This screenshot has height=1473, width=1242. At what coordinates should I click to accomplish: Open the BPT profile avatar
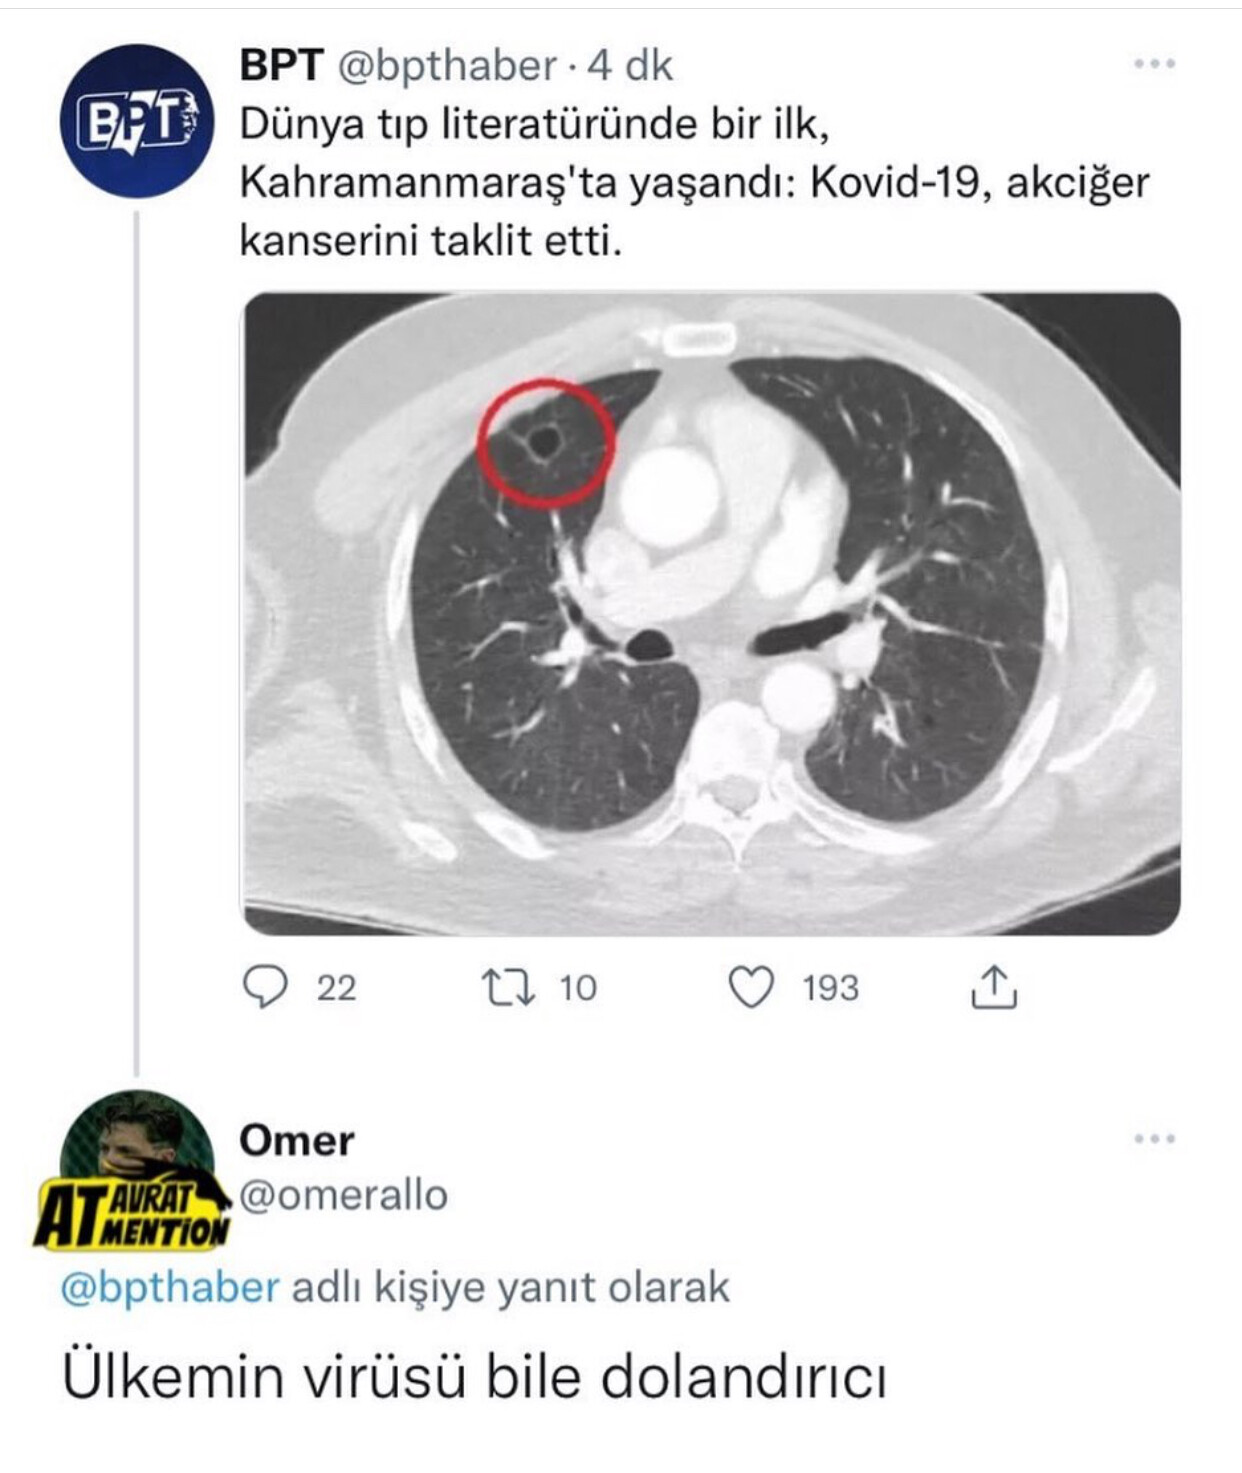point(137,121)
